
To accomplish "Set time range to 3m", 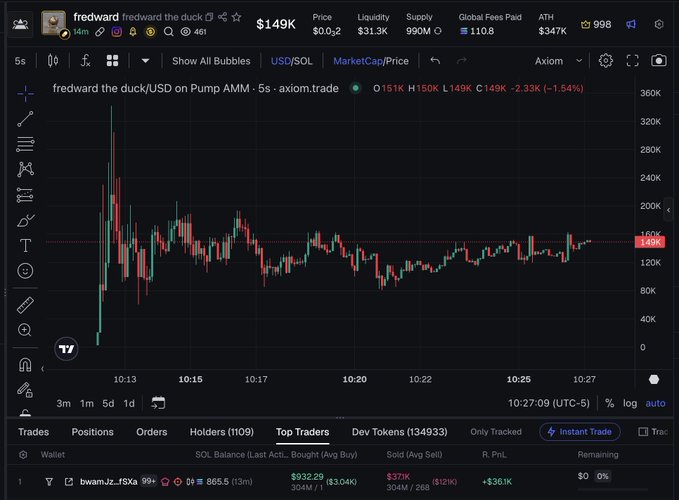I will pyautogui.click(x=64, y=403).
